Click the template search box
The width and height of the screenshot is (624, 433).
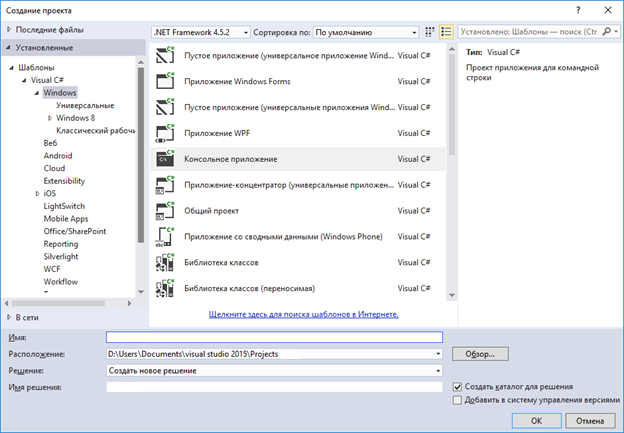pos(529,32)
